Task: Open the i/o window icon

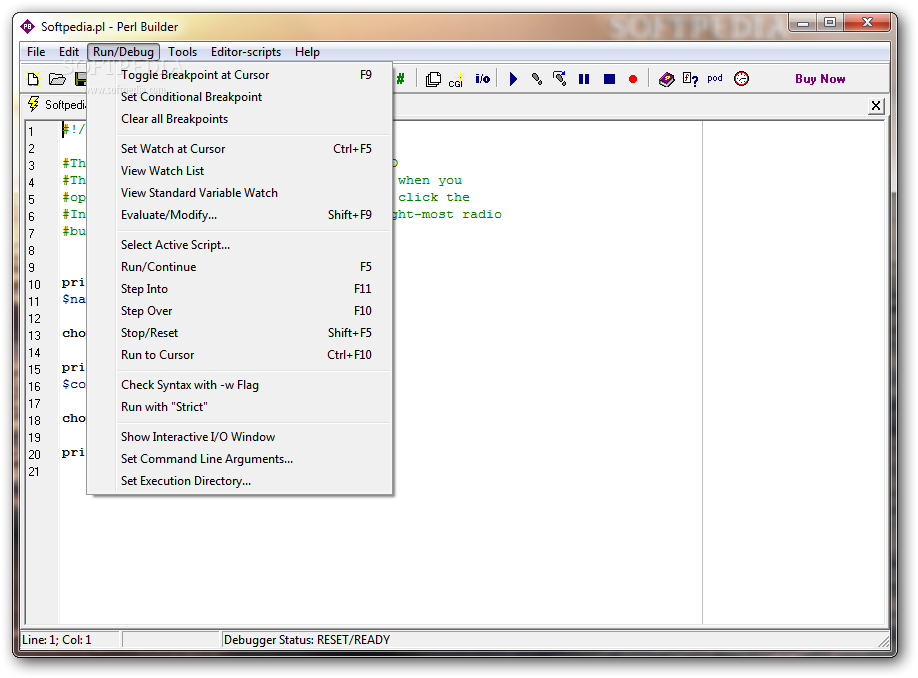Action: [482, 78]
